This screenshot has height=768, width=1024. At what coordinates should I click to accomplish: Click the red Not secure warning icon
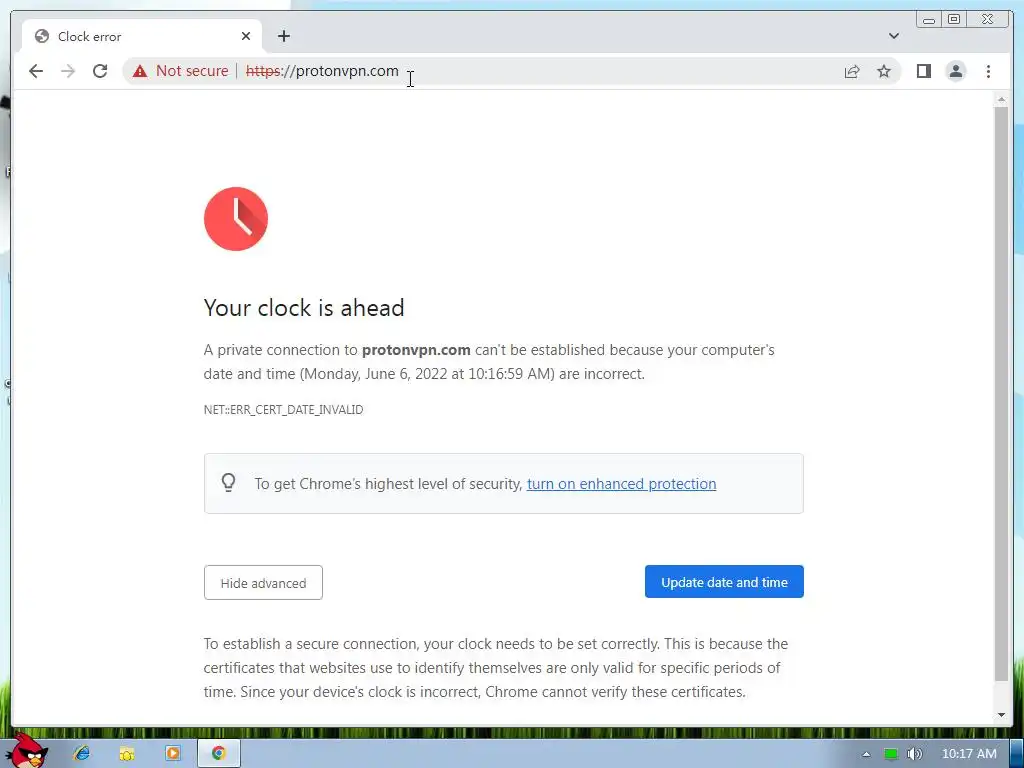[x=140, y=71]
